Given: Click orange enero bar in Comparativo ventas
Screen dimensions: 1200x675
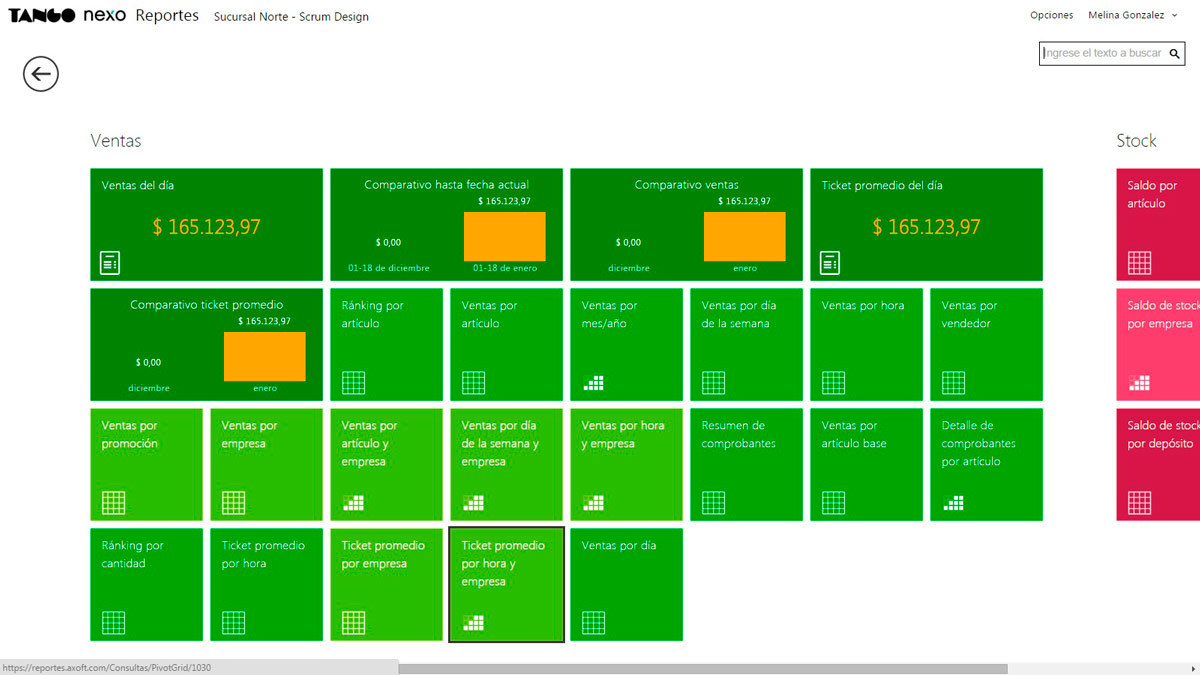Looking at the screenshot, I should coord(744,237).
